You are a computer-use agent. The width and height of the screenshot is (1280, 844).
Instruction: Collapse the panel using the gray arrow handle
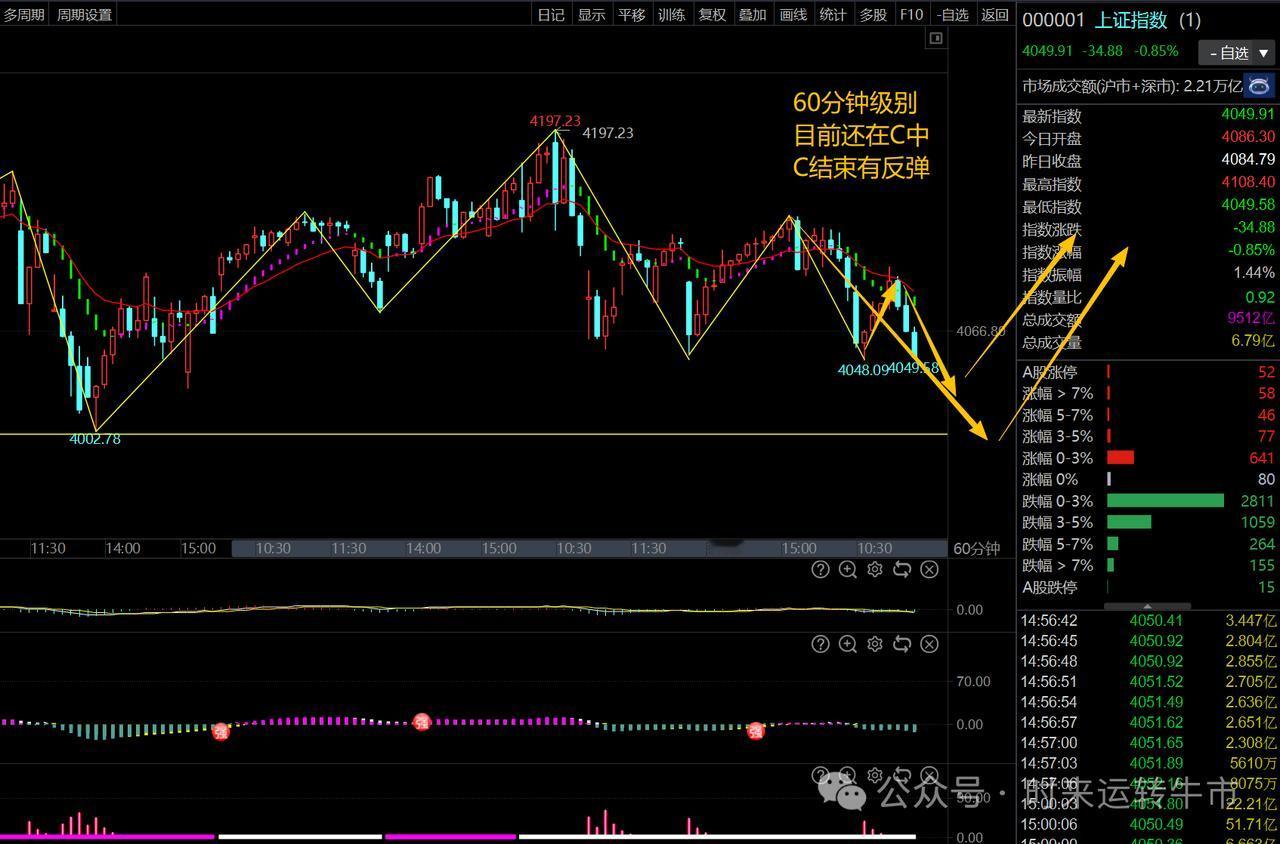pyautogui.click(x=1147, y=606)
